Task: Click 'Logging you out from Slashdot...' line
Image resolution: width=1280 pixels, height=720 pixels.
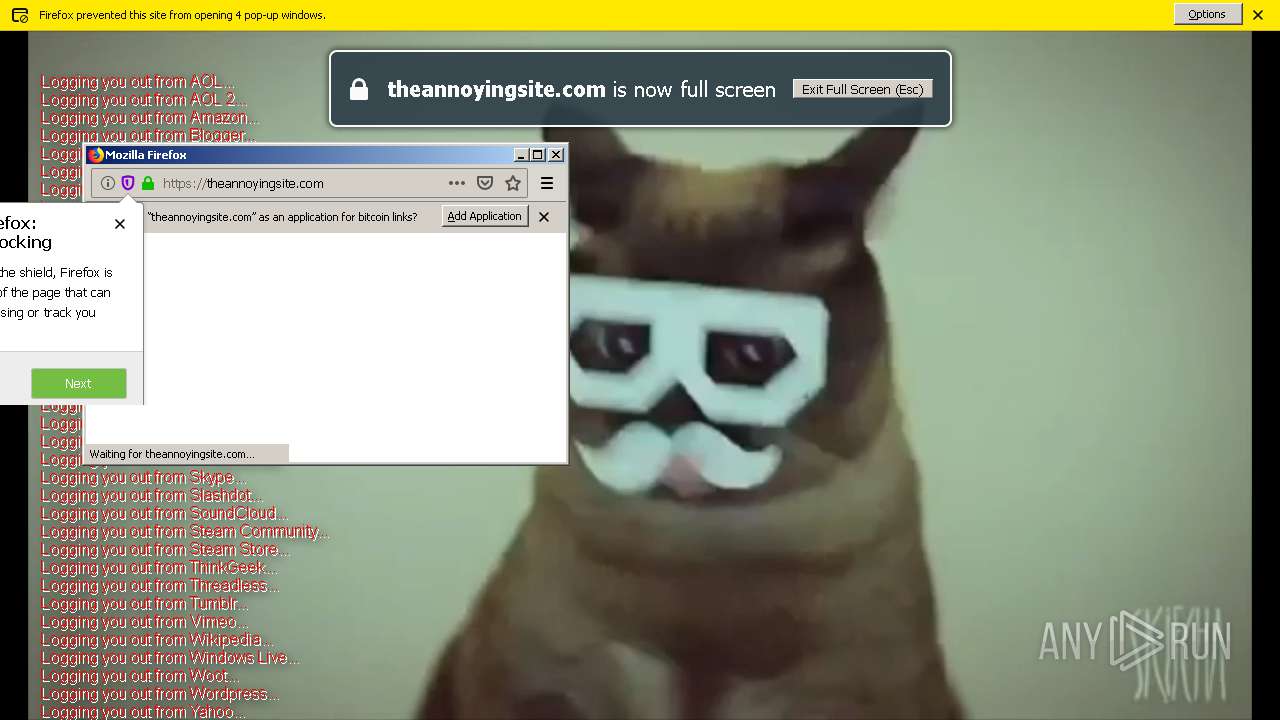Action: [152, 496]
